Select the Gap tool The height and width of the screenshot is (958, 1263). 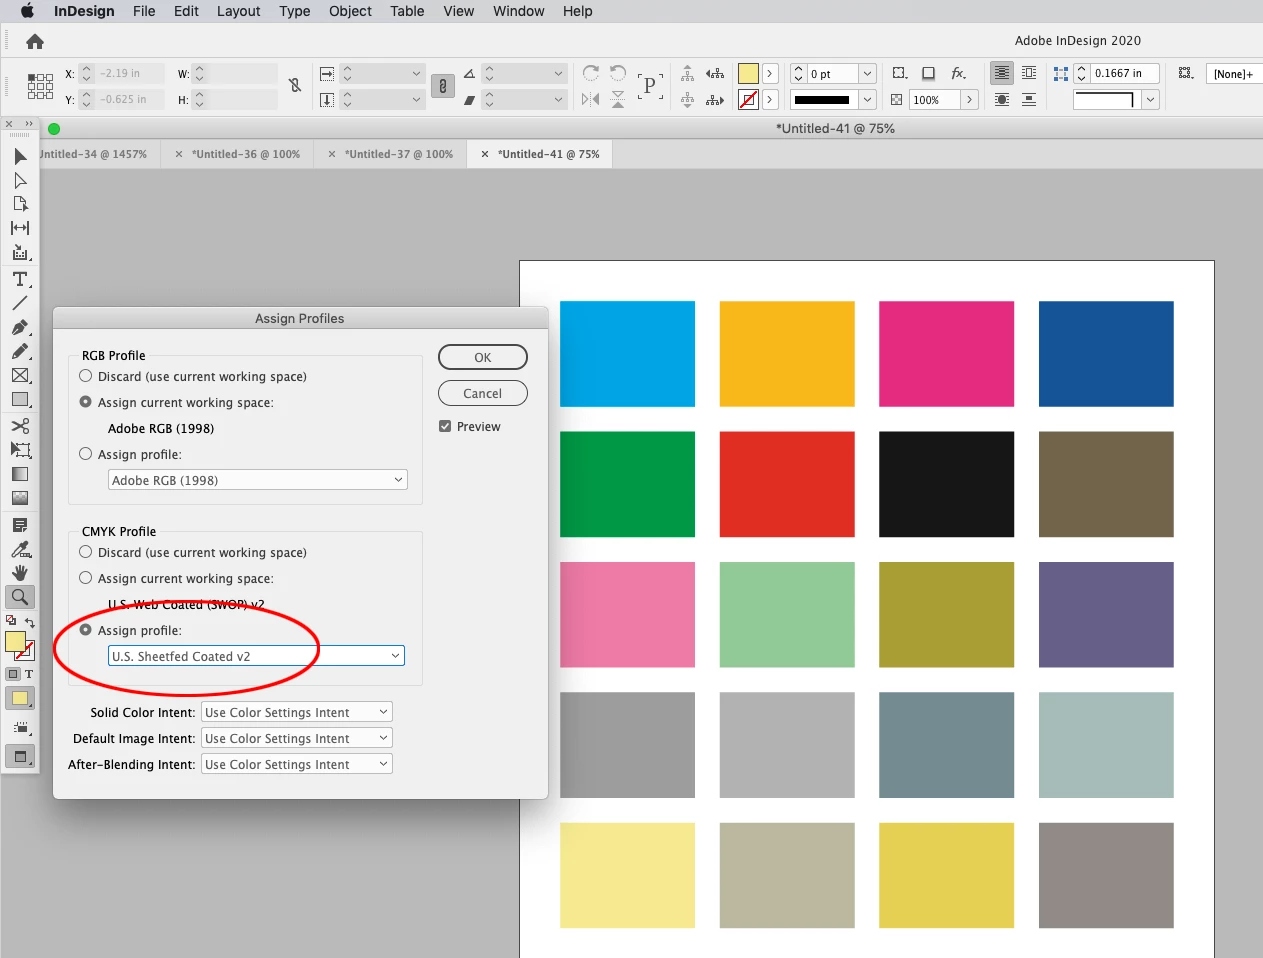[20, 228]
